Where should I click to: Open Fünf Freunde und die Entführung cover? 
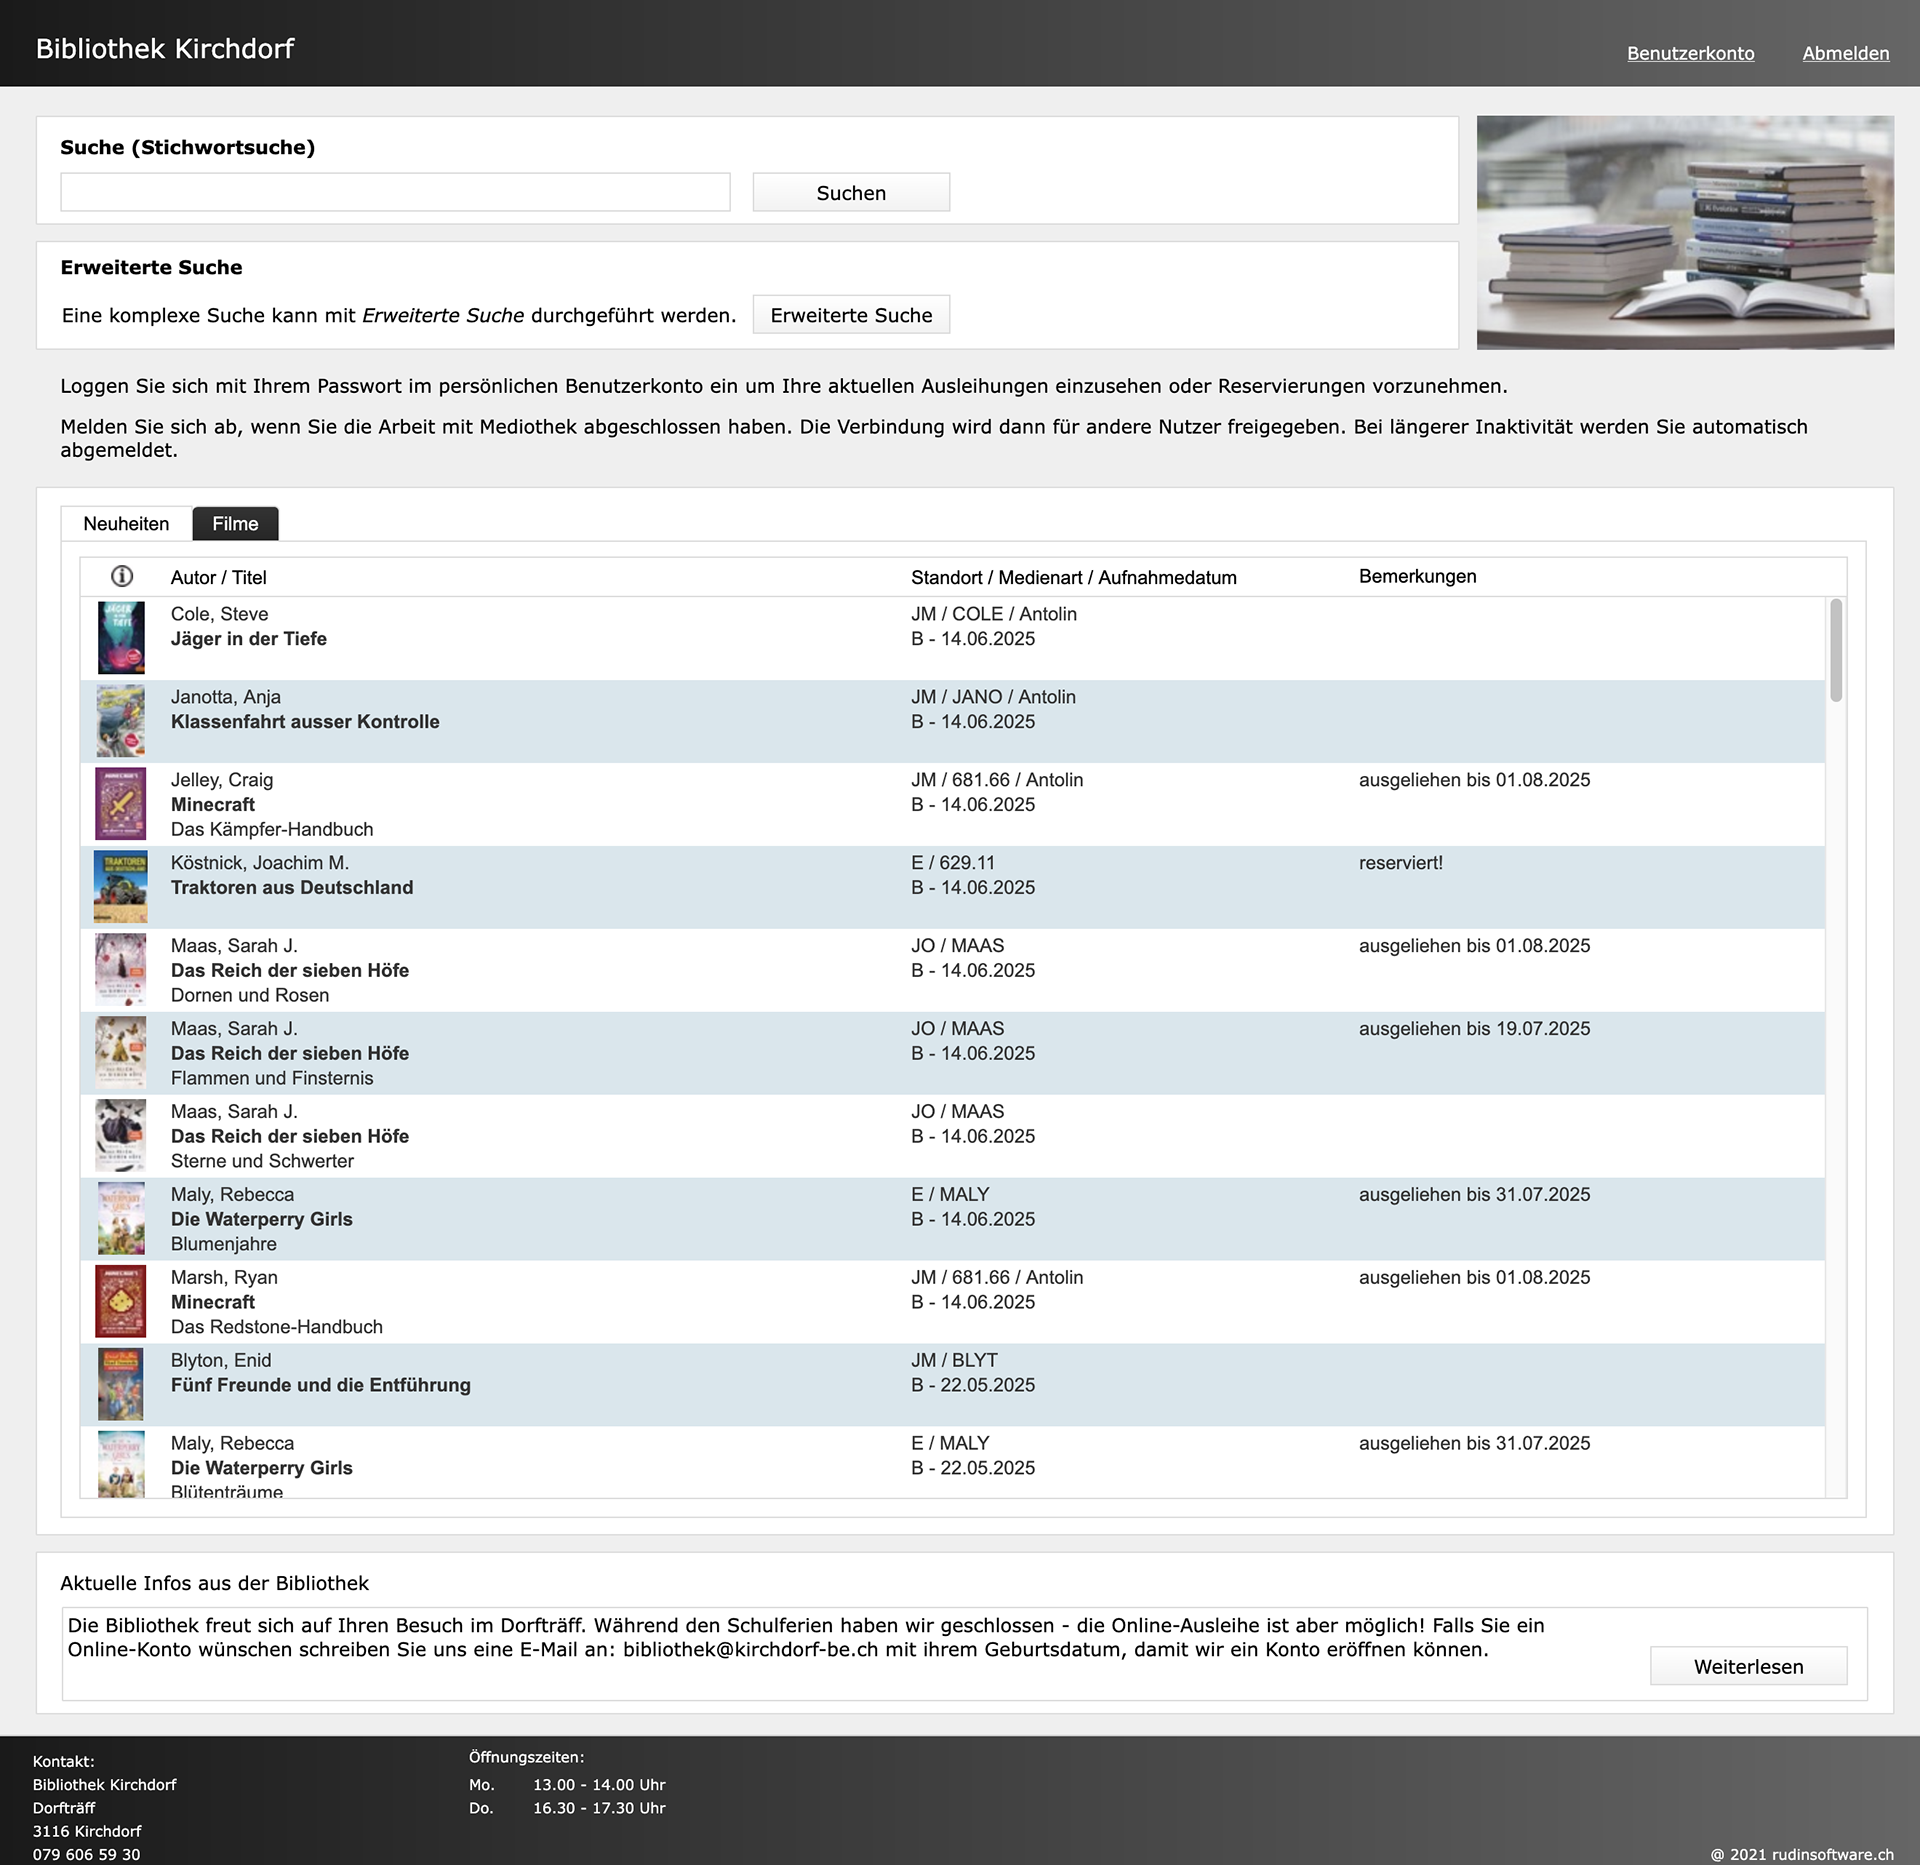(121, 1384)
